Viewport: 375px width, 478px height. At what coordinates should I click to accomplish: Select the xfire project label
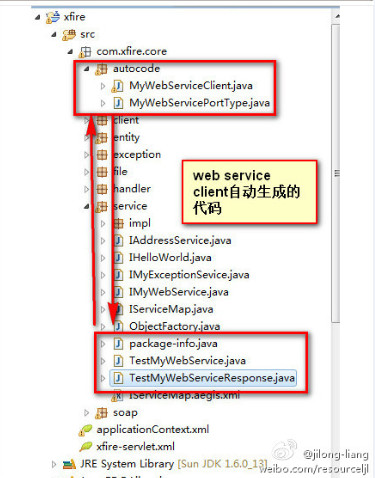pos(74,17)
